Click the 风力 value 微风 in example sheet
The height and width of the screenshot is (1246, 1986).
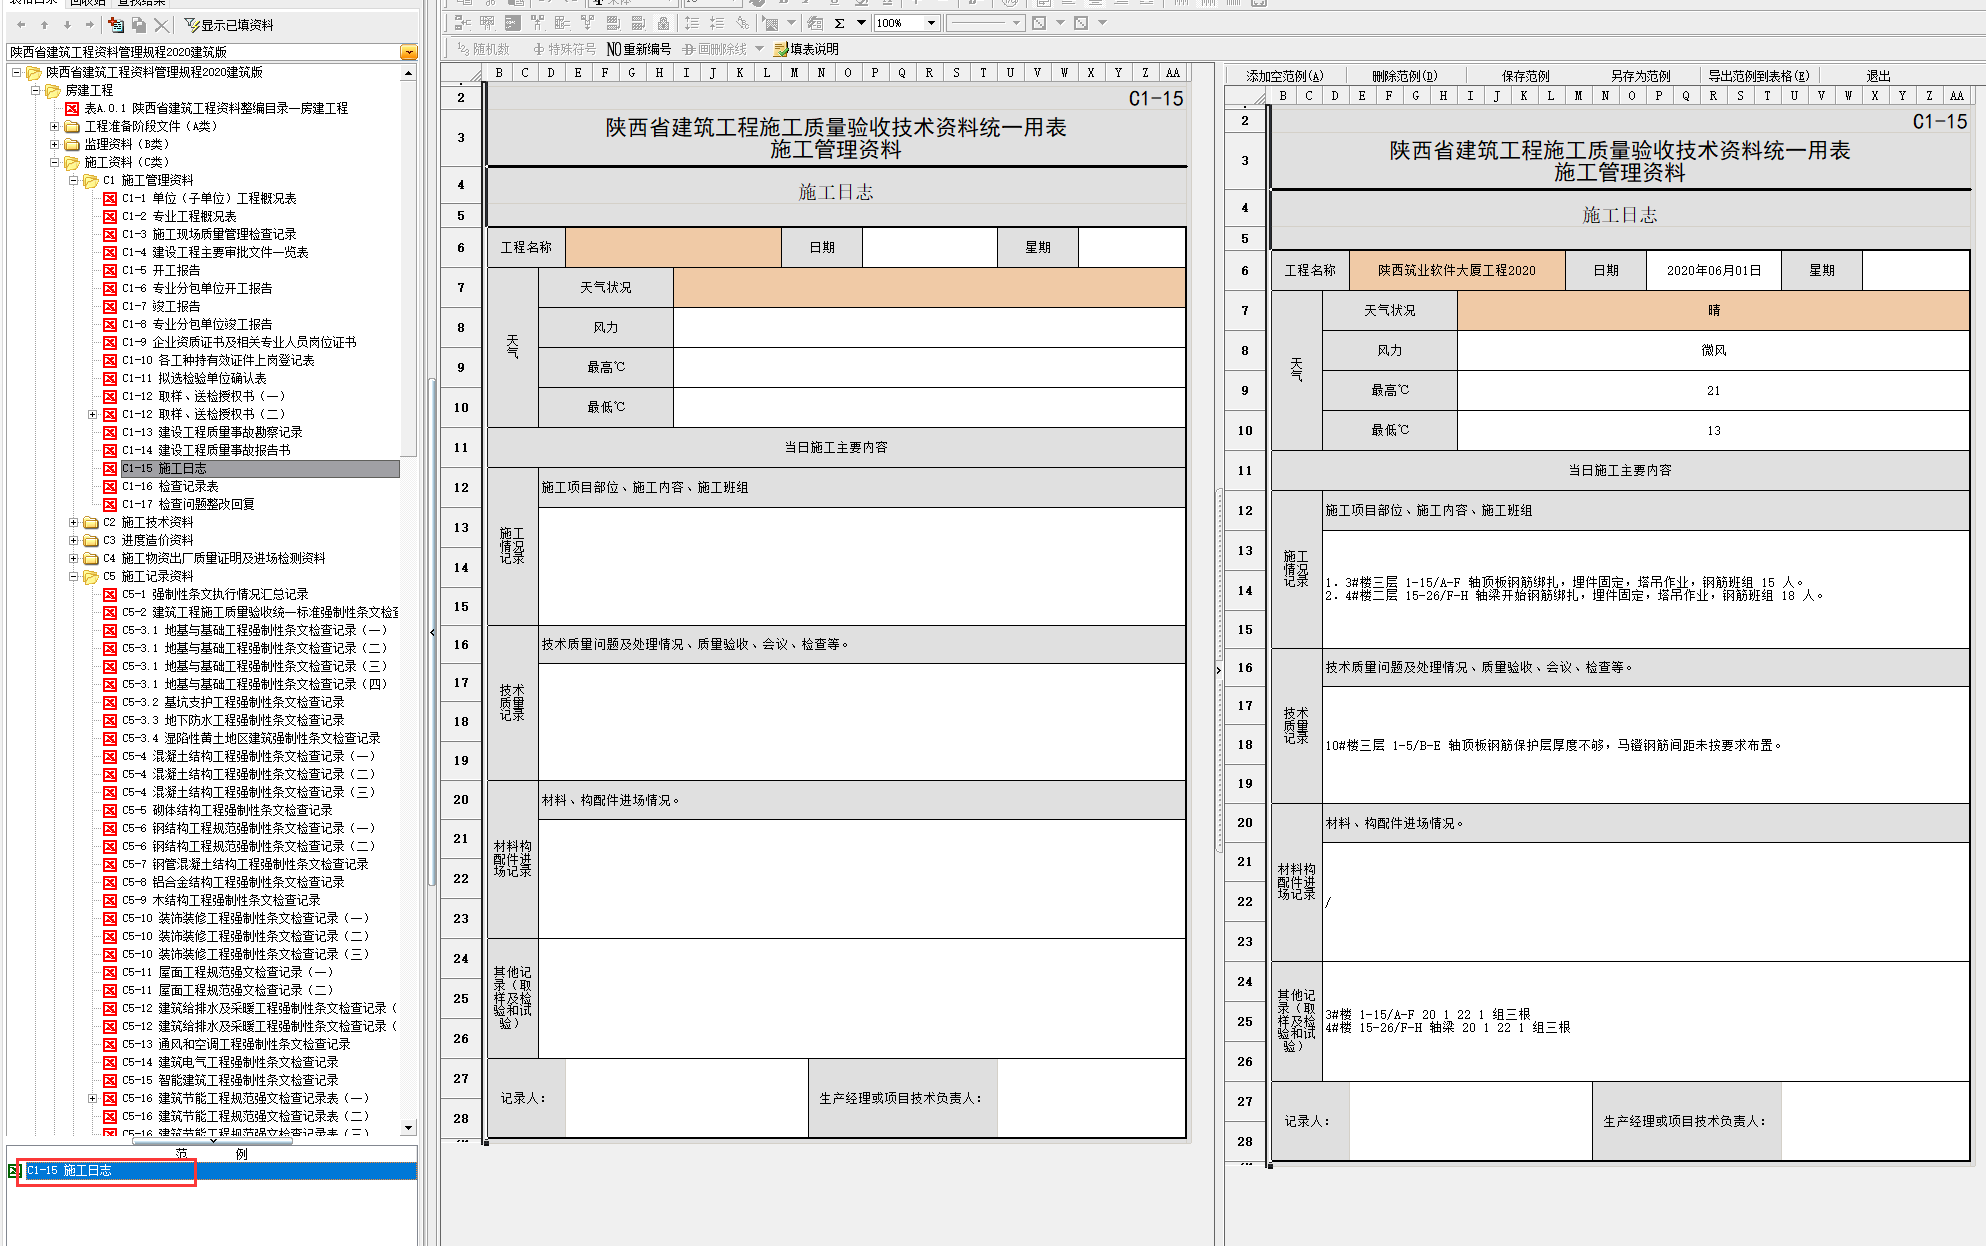(x=1713, y=350)
